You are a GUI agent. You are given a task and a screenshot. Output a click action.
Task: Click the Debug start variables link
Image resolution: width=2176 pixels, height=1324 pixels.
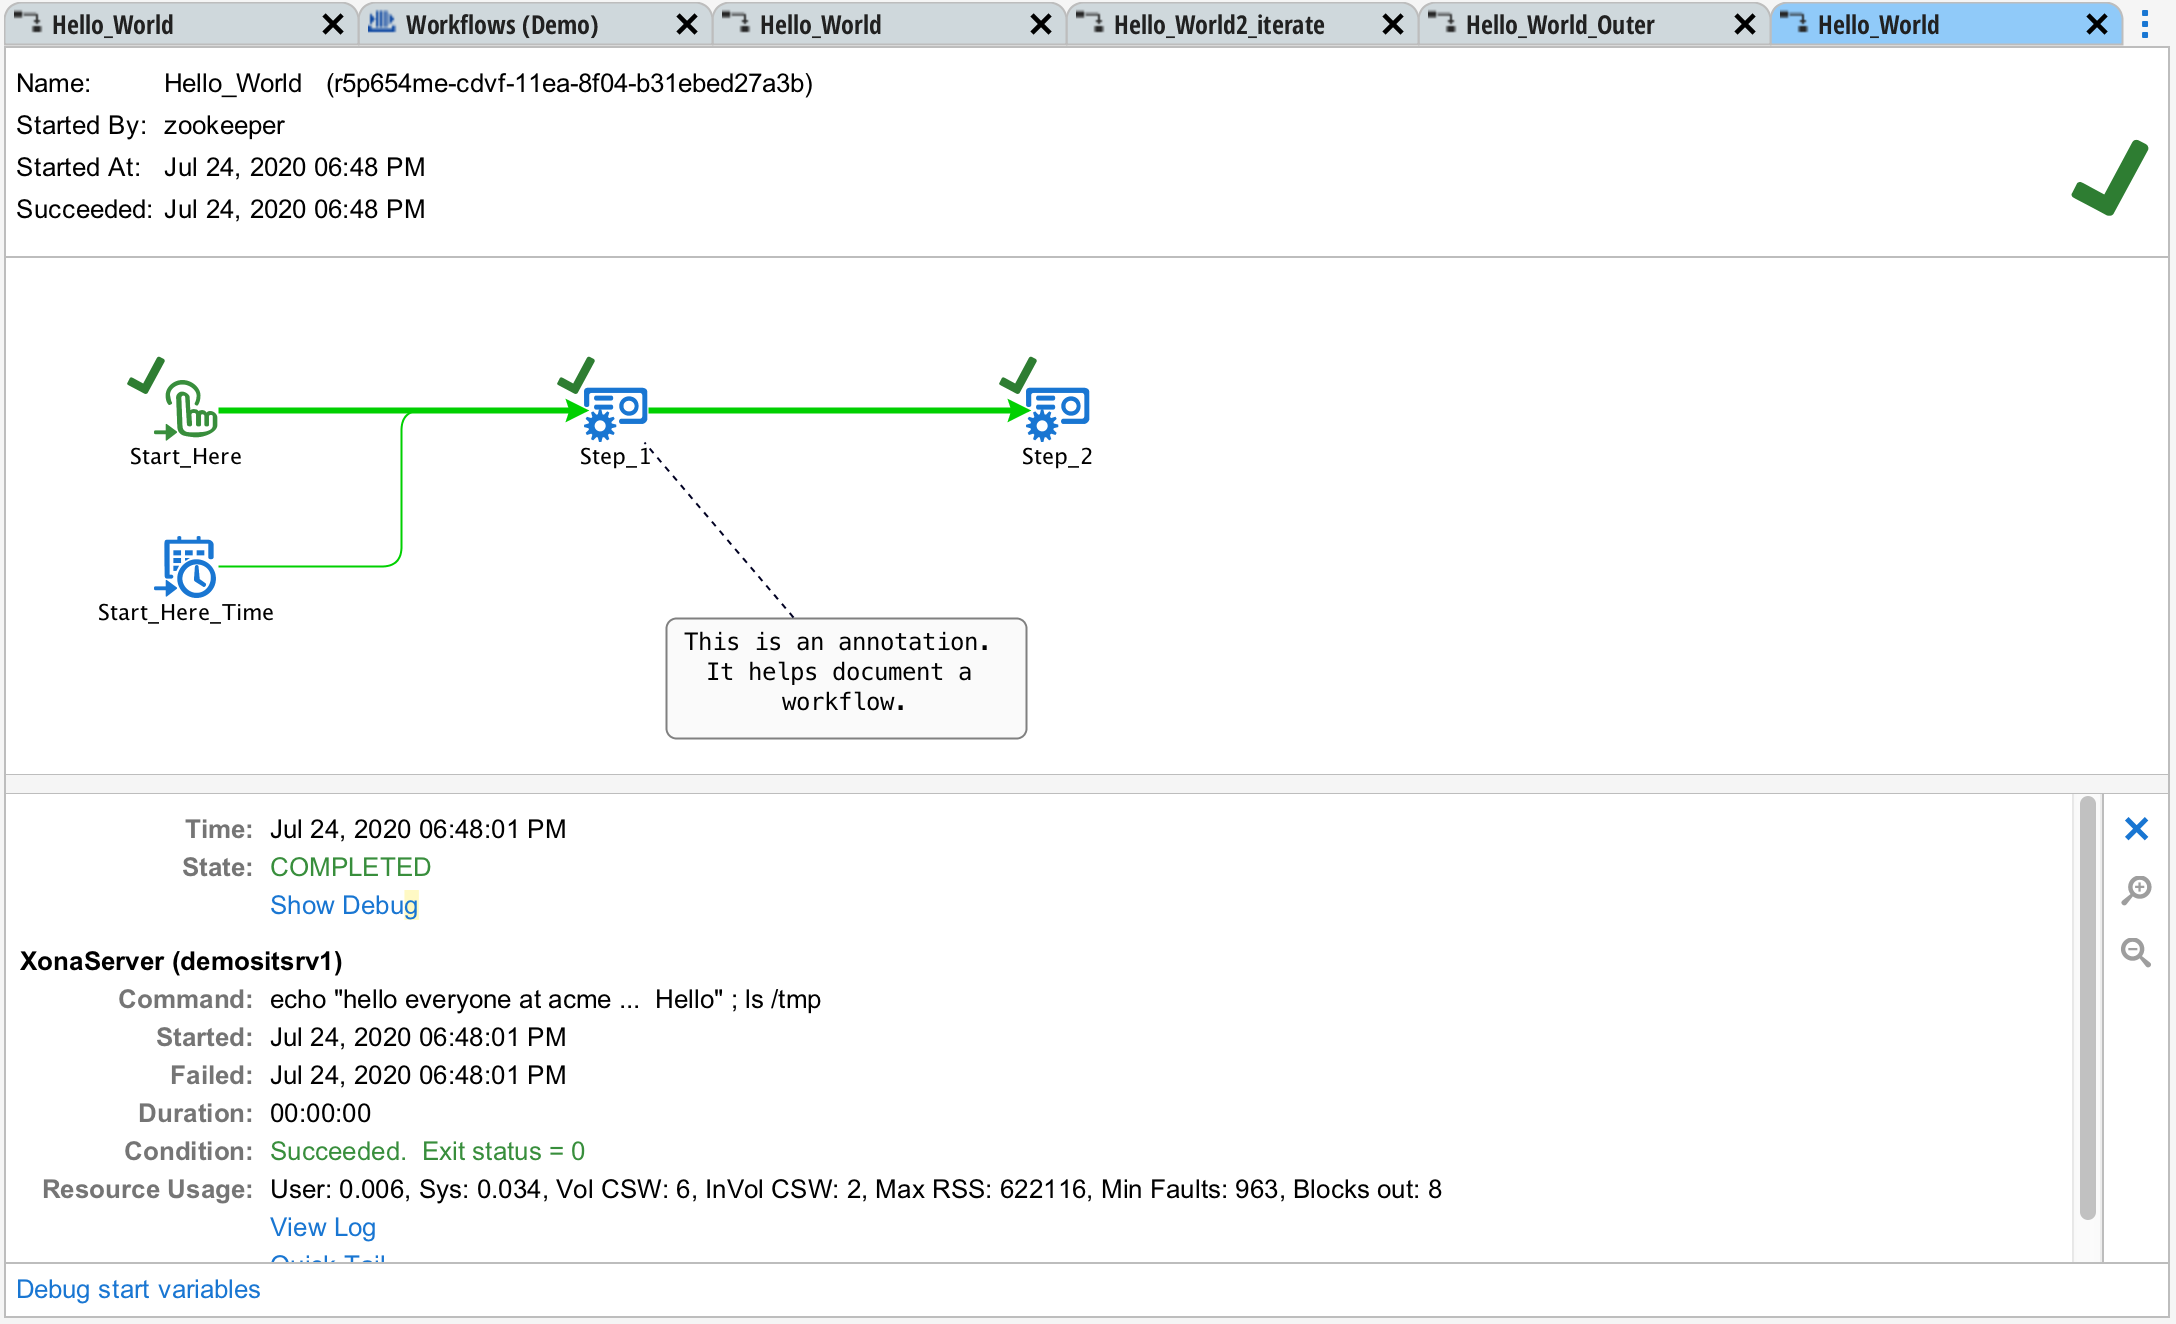139,1289
